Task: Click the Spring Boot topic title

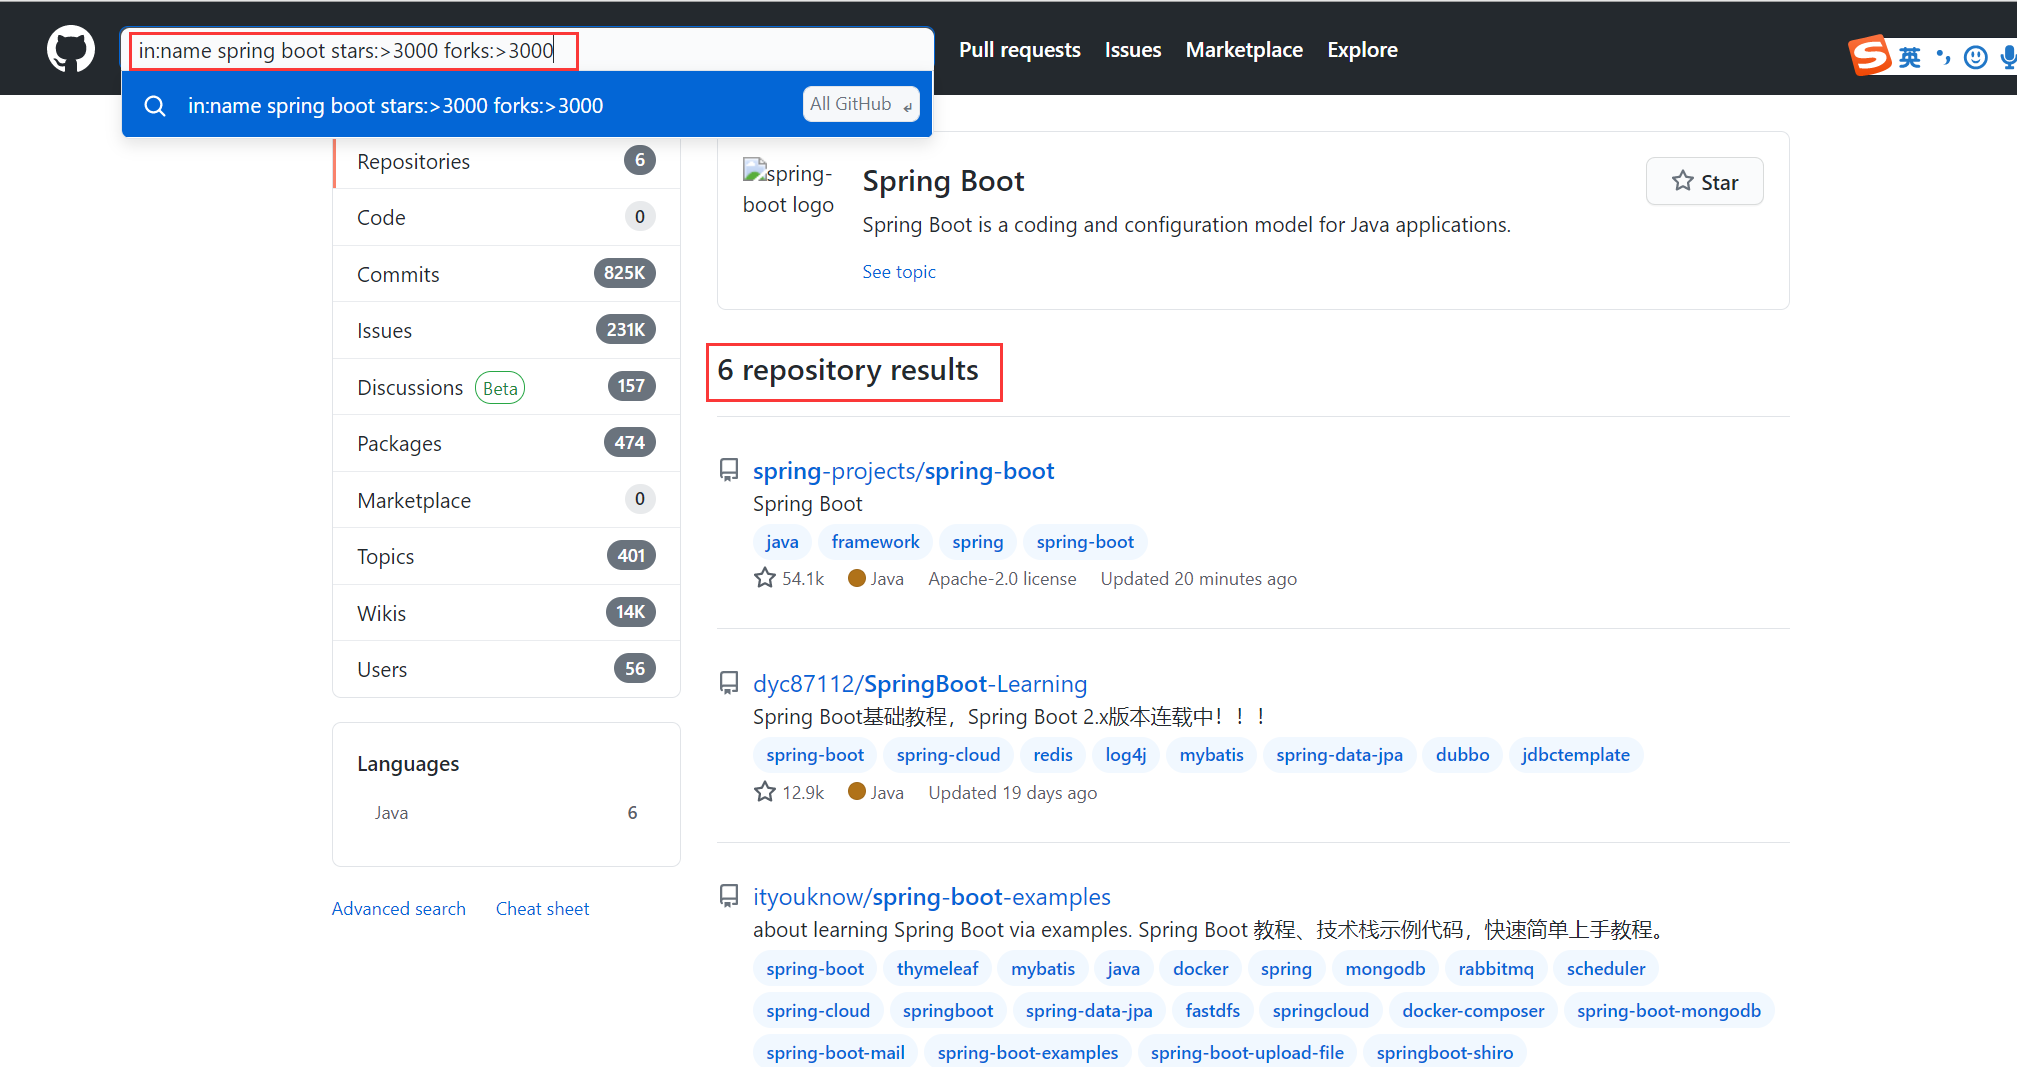Action: 943,181
